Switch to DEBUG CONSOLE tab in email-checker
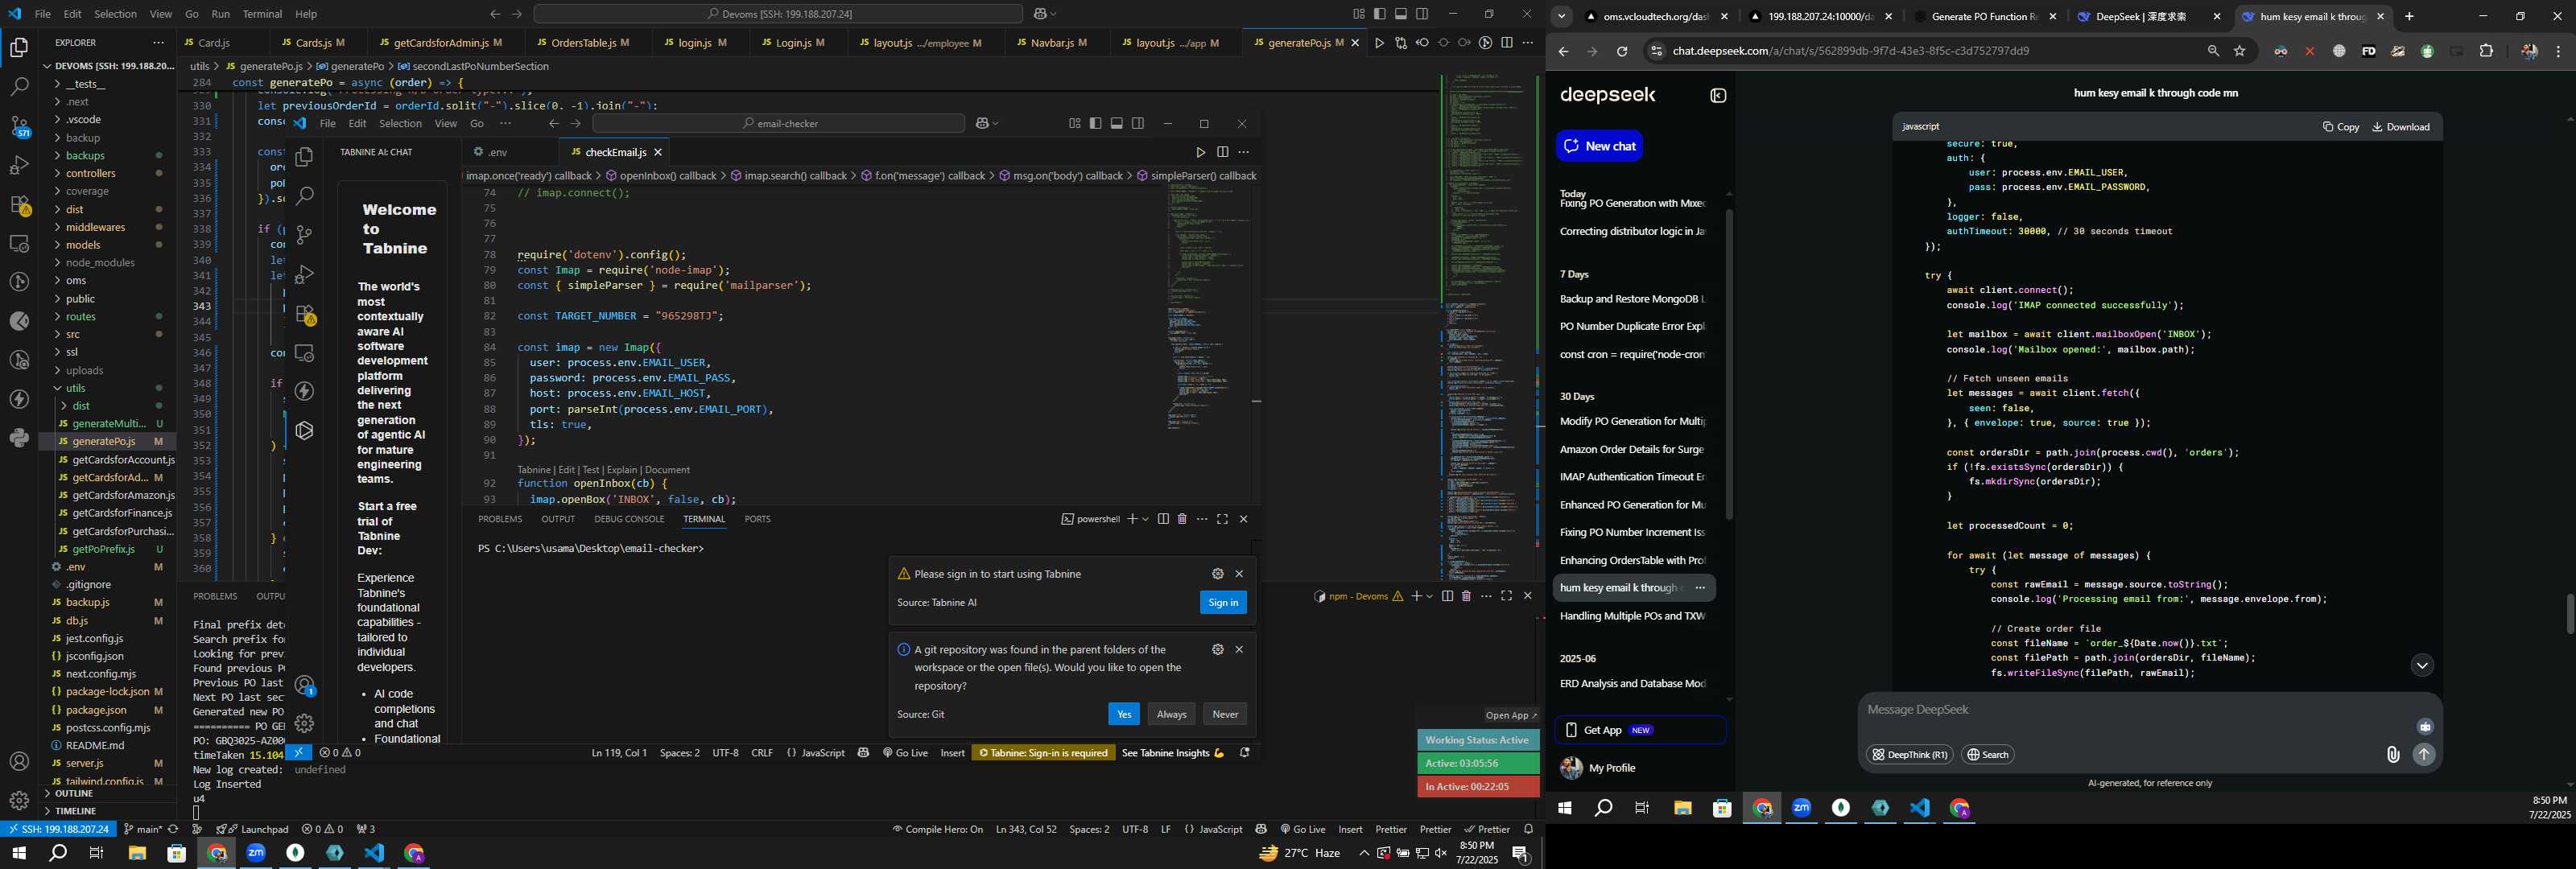This screenshot has height=869, width=2576. tap(629, 519)
